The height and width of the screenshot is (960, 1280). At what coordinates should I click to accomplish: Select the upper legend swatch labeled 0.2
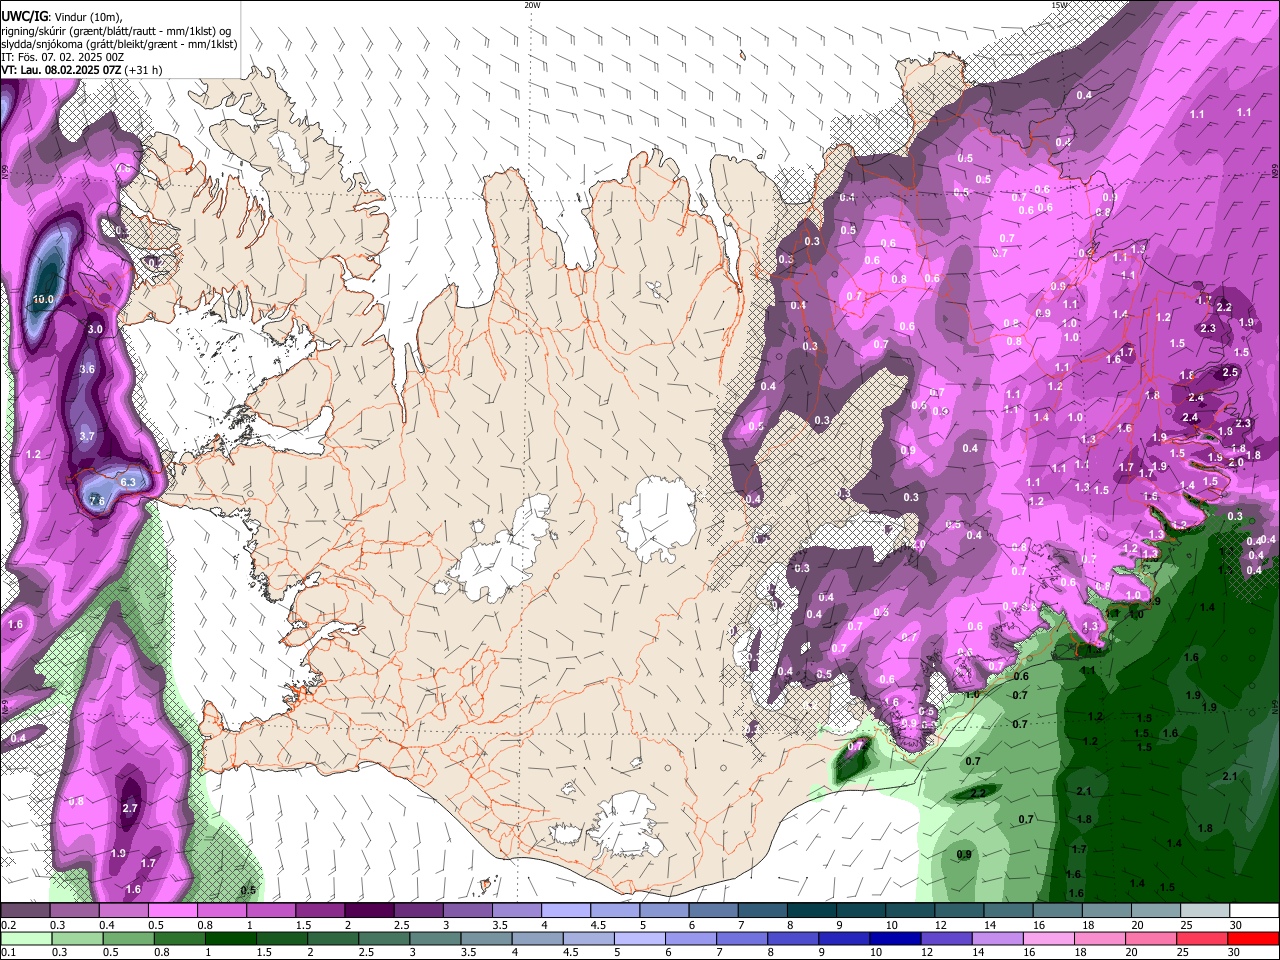pos(25,911)
